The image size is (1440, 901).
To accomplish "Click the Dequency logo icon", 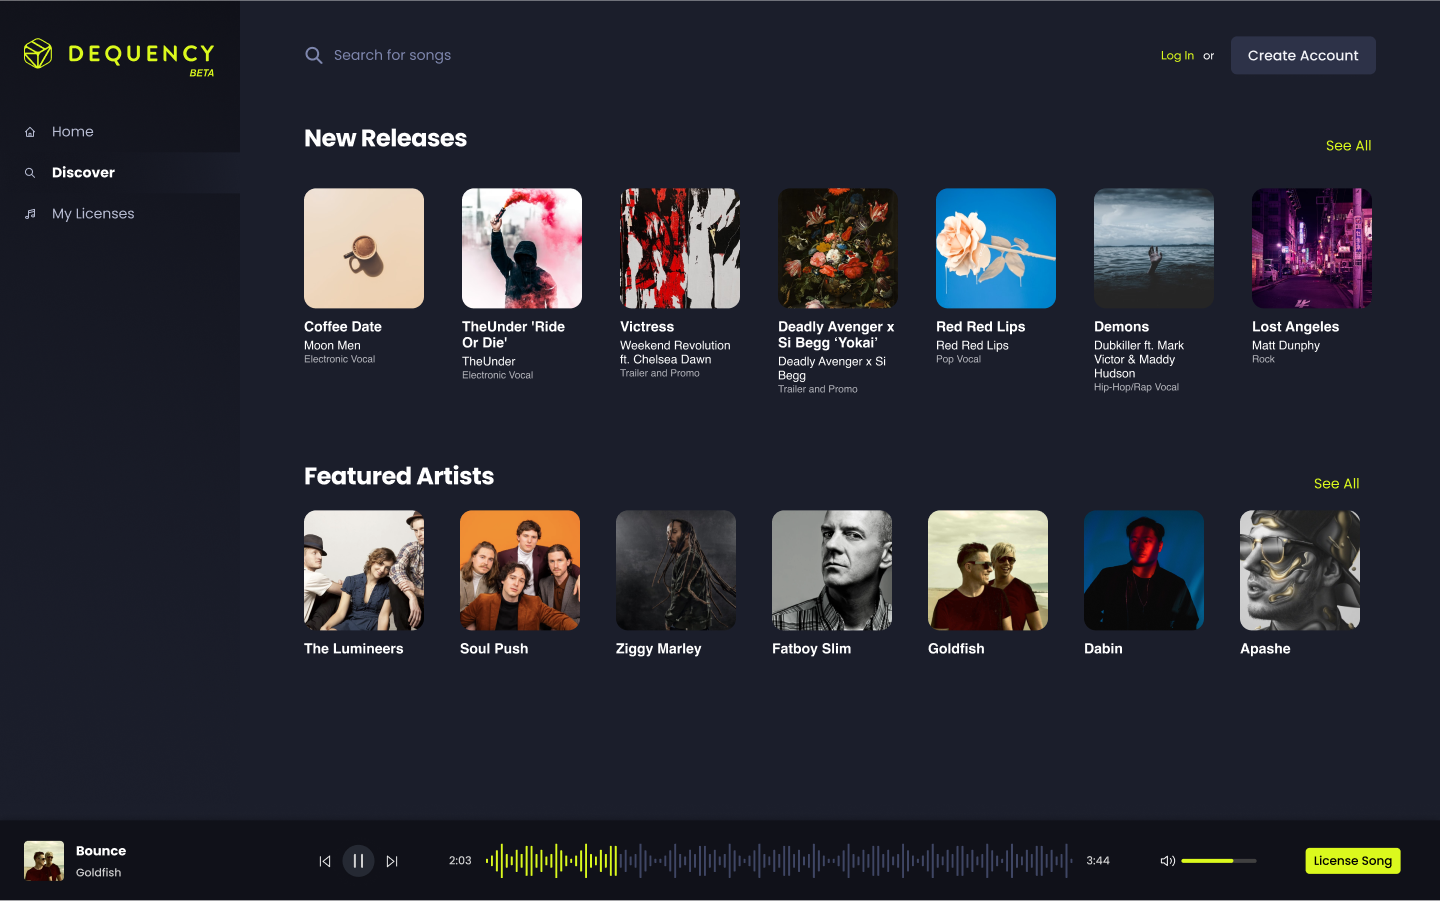I will [x=38, y=54].
